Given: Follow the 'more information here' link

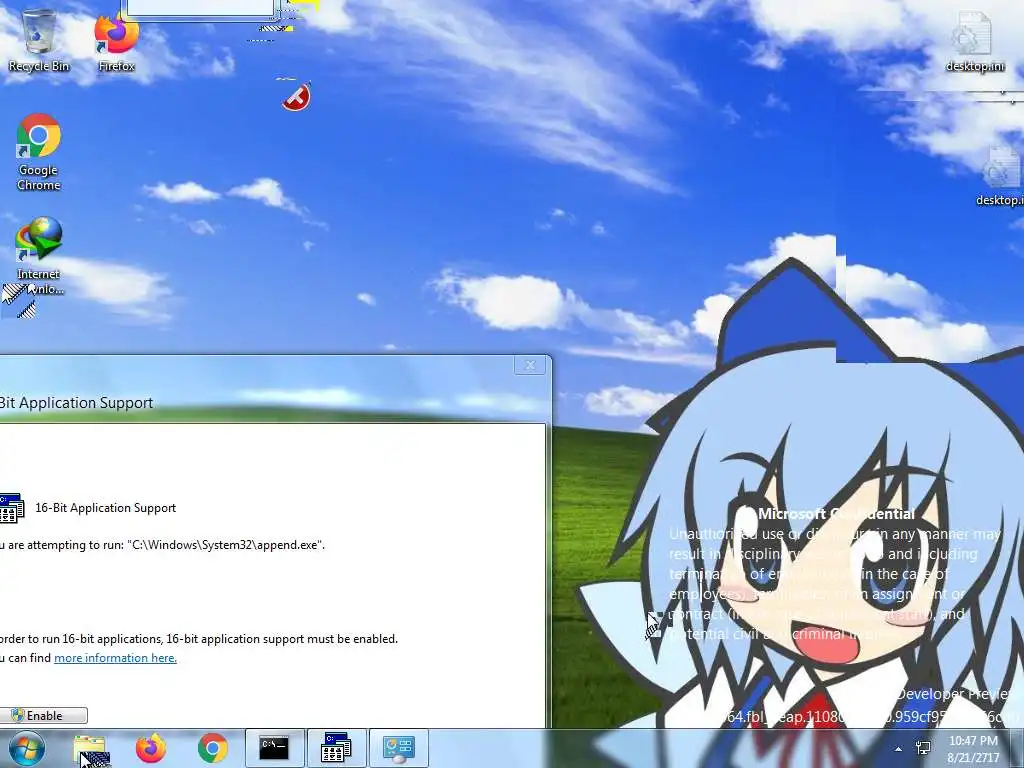Looking at the screenshot, I should pyautogui.click(x=115, y=658).
